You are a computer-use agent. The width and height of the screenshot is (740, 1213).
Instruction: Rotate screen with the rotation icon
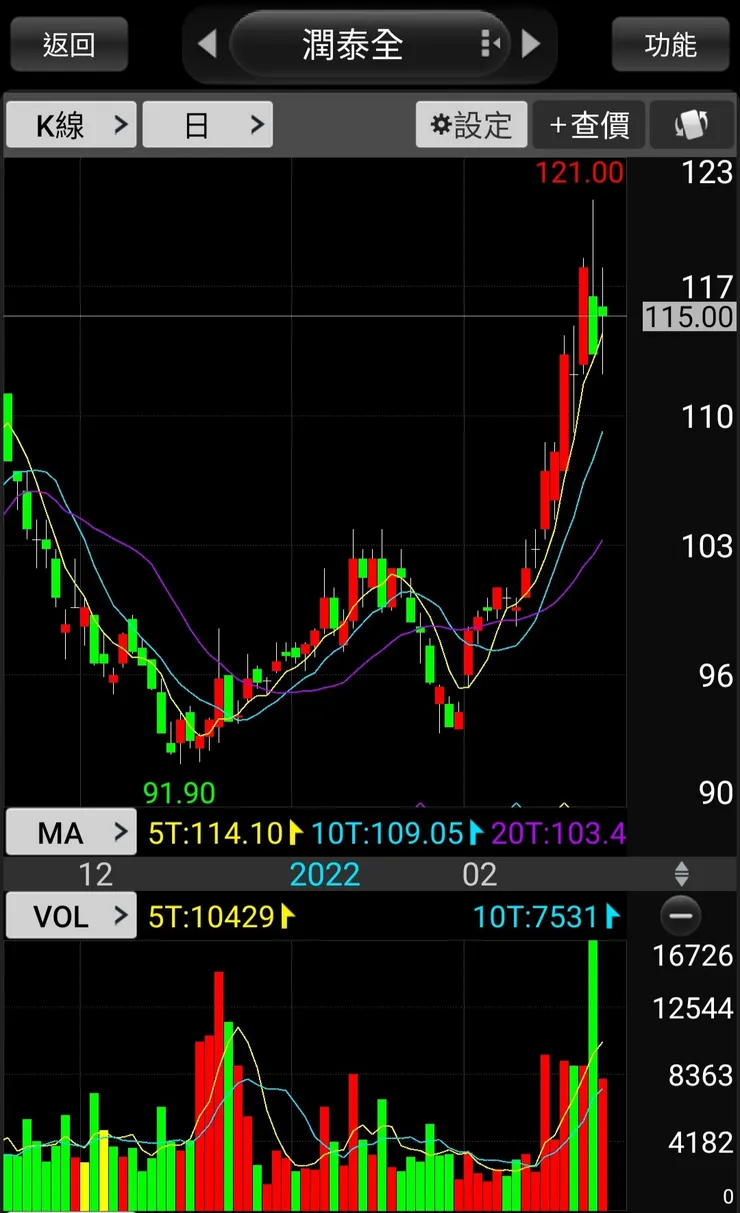coord(692,125)
